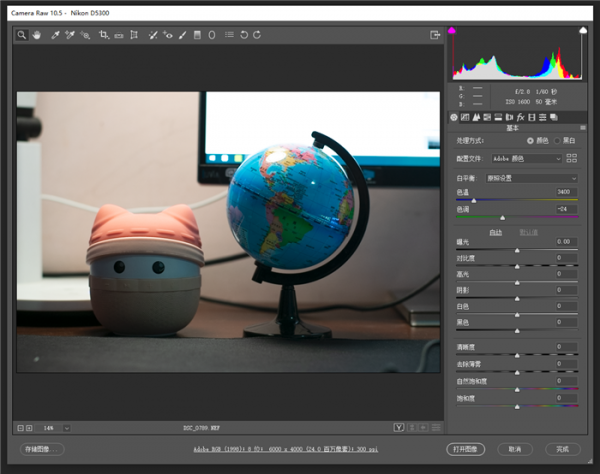Toggle full screen mode icon
Viewport: 600px width, 474px height.
pyautogui.click(x=435, y=35)
